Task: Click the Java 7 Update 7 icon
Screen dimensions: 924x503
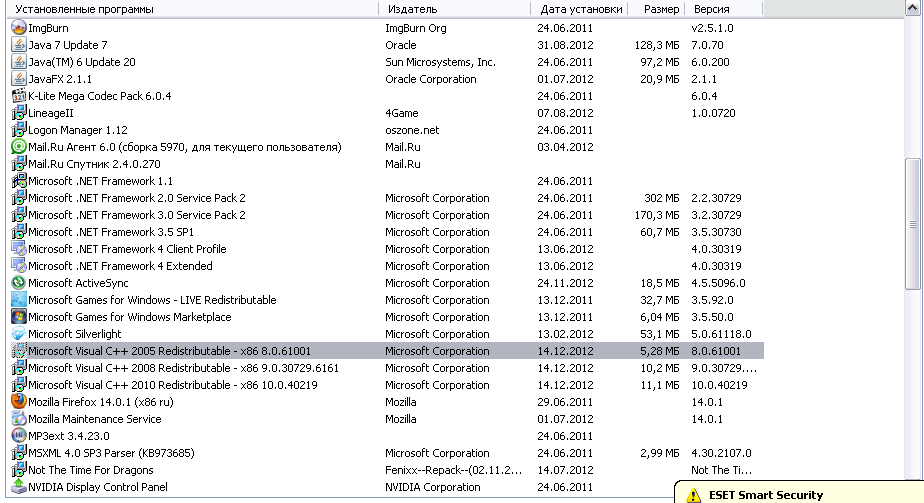Action: tap(18, 45)
